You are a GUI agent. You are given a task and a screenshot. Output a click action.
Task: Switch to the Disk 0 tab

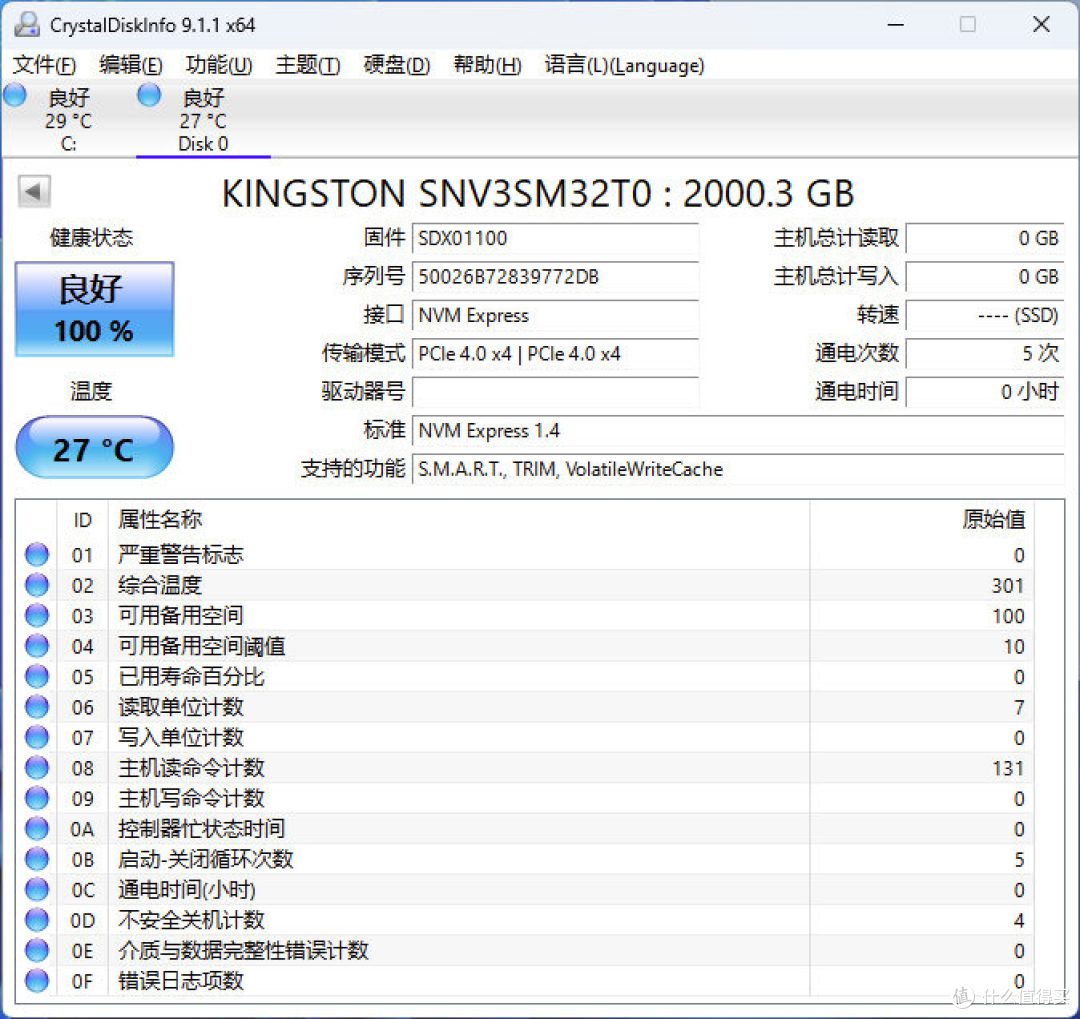[x=203, y=120]
